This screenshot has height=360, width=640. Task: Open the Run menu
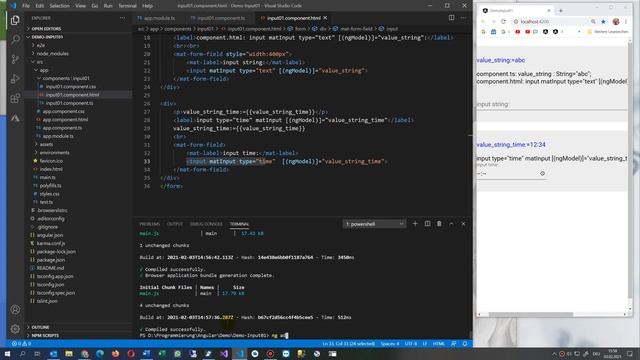click(x=108, y=6)
